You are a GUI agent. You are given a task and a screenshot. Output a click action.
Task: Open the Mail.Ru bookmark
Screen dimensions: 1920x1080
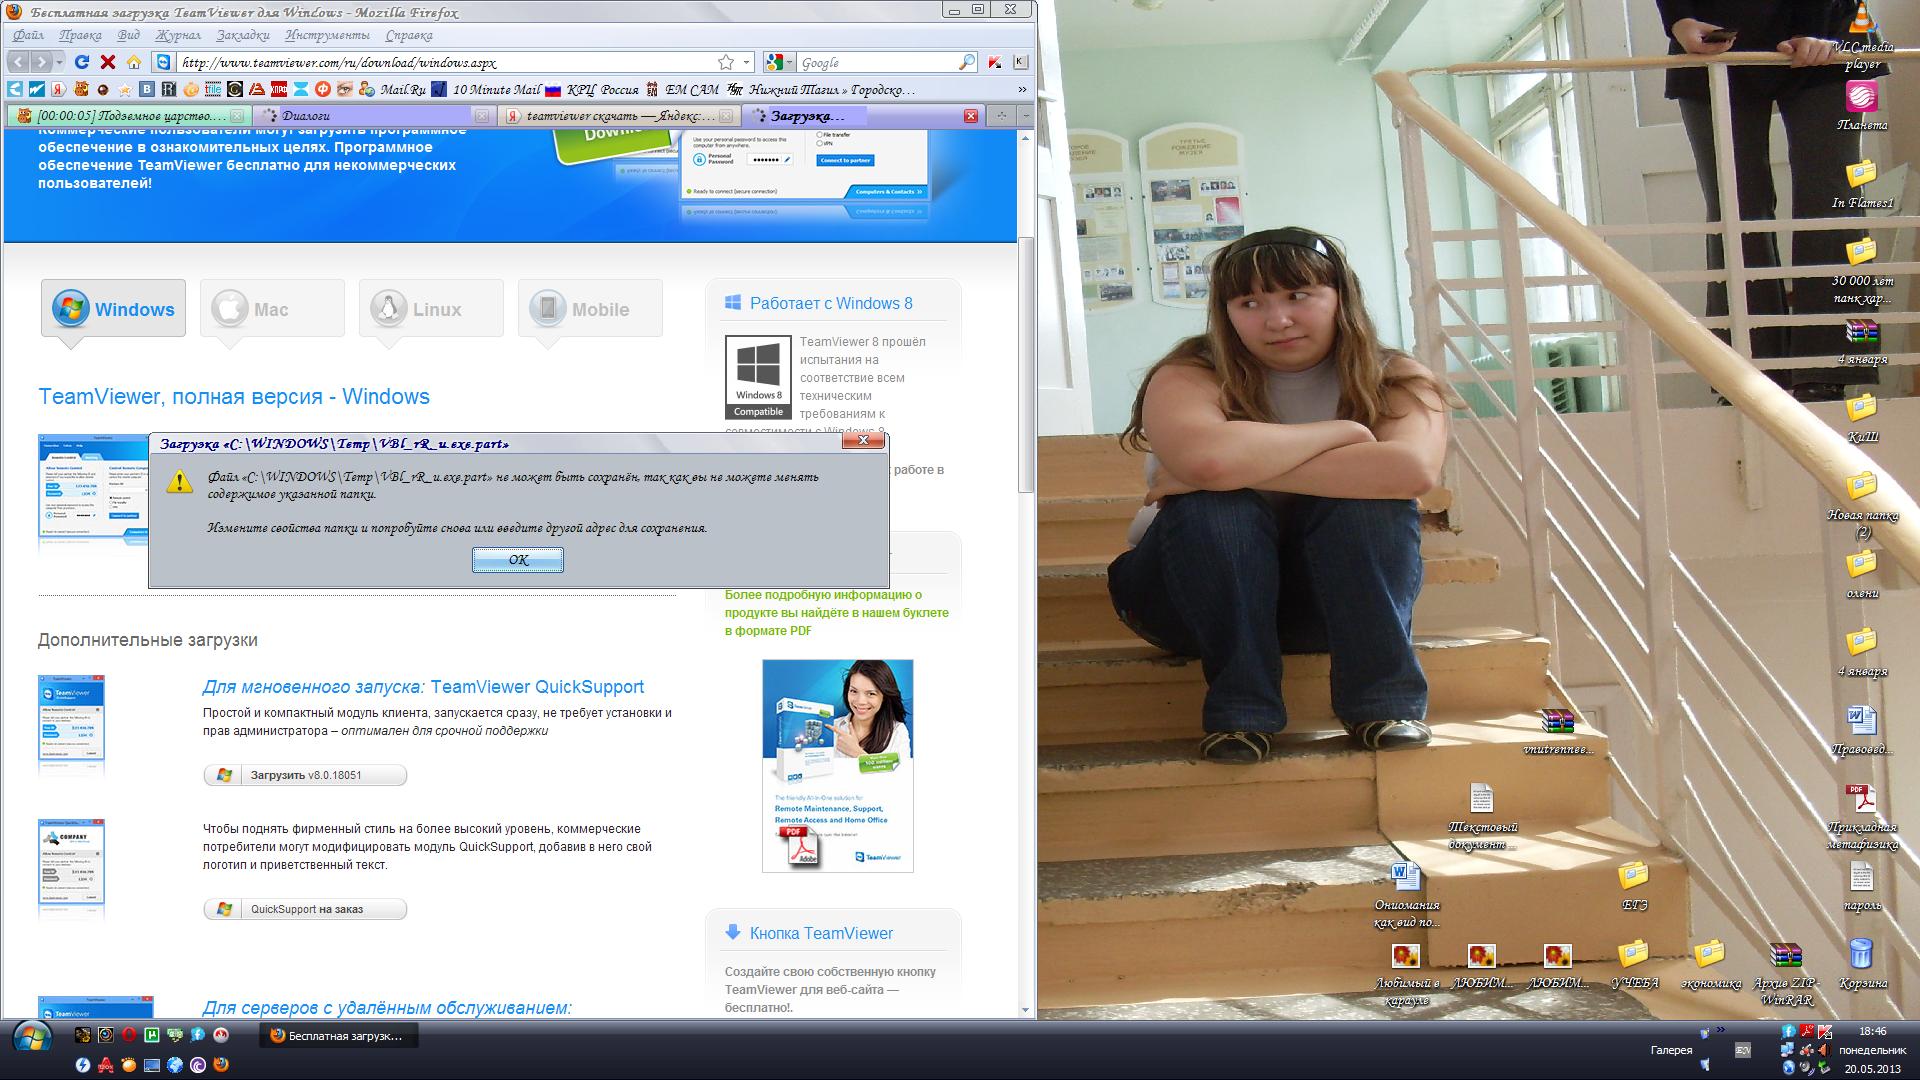392,89
